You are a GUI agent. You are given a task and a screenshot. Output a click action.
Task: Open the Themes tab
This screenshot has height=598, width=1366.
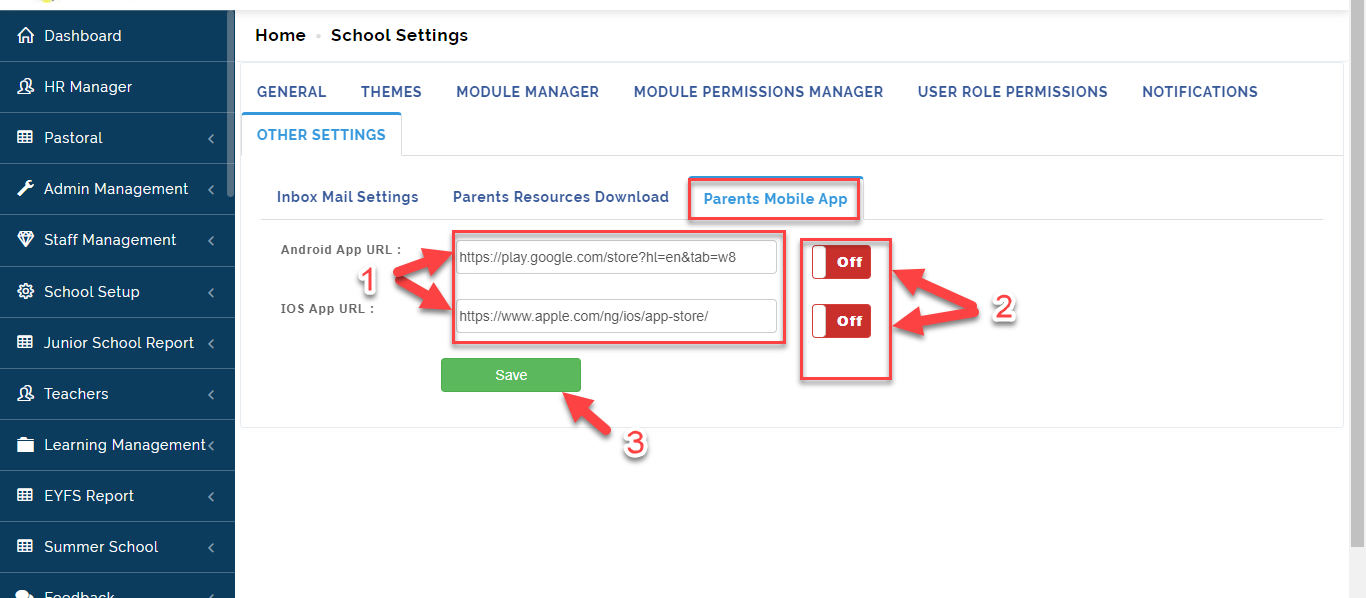point(391,92)
